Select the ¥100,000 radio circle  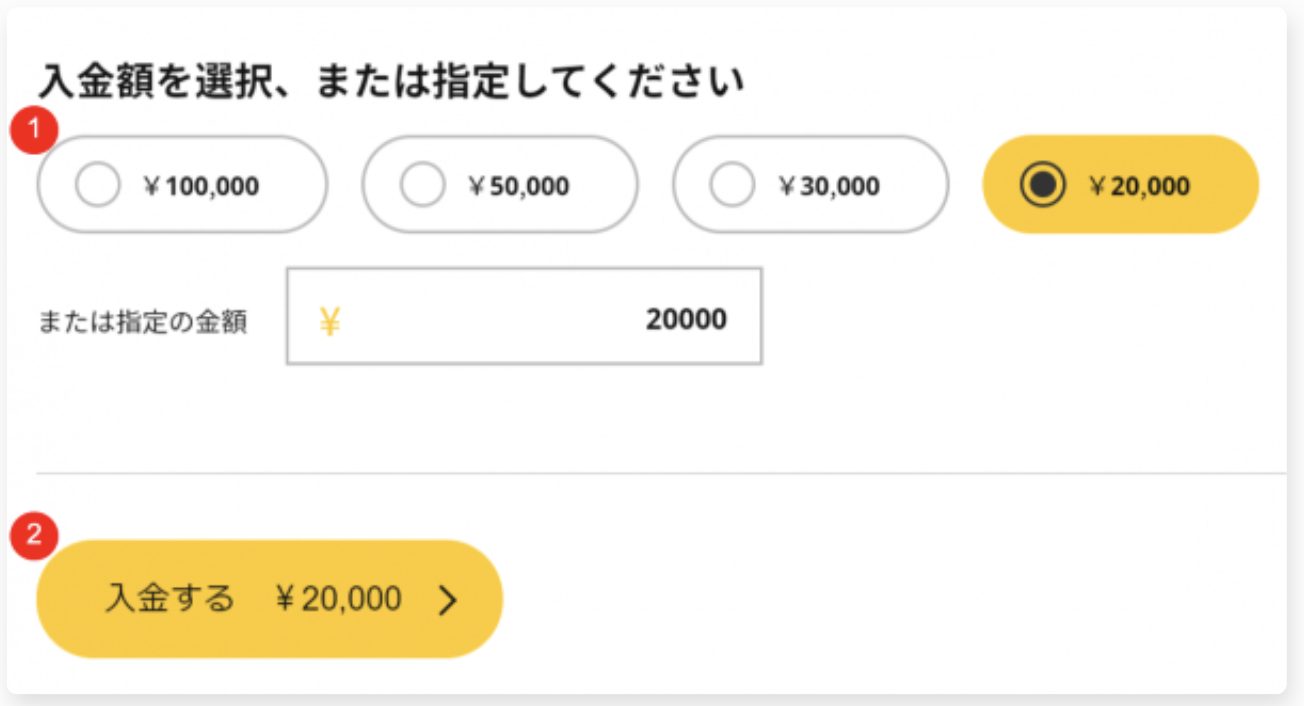(x=98, y=185)
